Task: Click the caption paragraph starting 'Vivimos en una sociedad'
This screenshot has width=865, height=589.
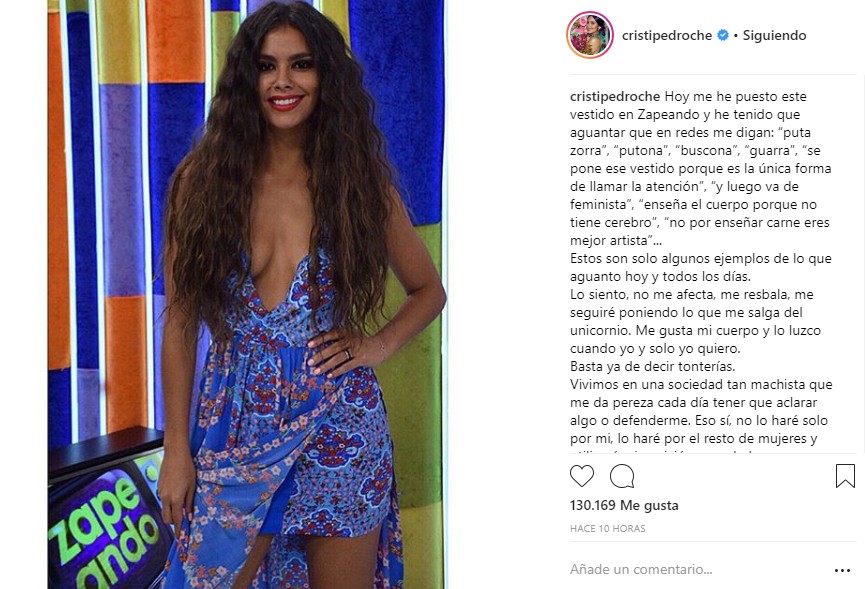Action: click(x=701, y=411)
